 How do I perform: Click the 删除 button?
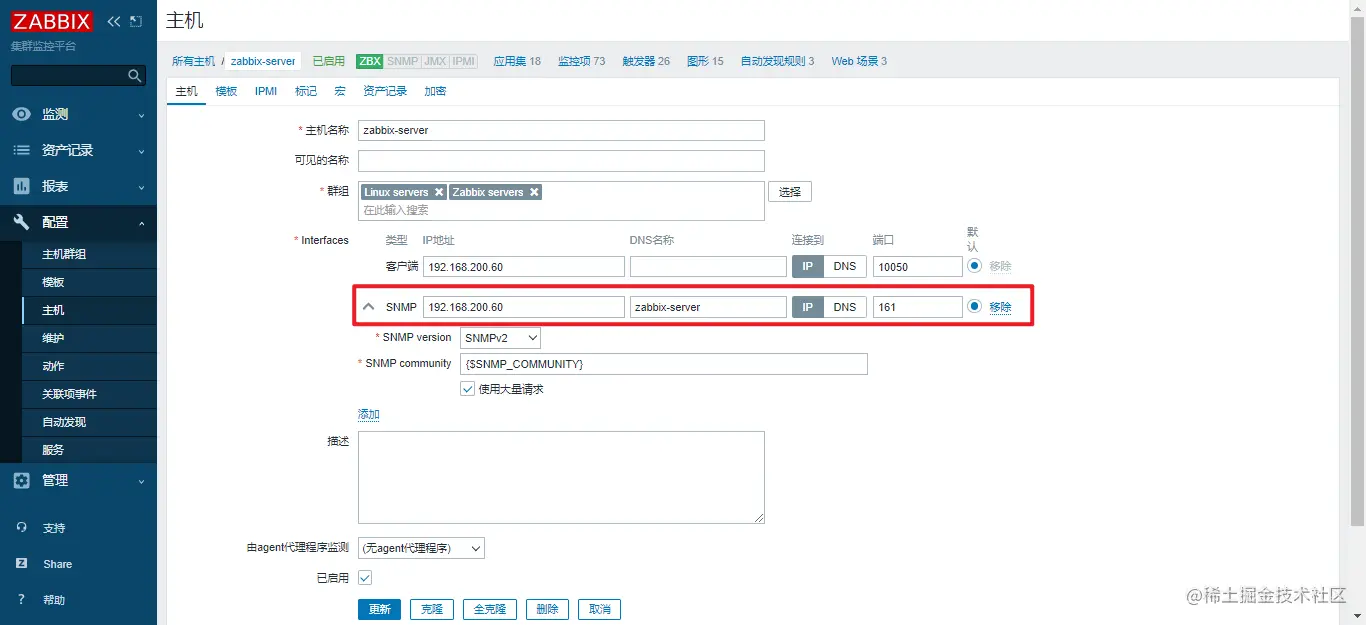[x=548, y=609]
